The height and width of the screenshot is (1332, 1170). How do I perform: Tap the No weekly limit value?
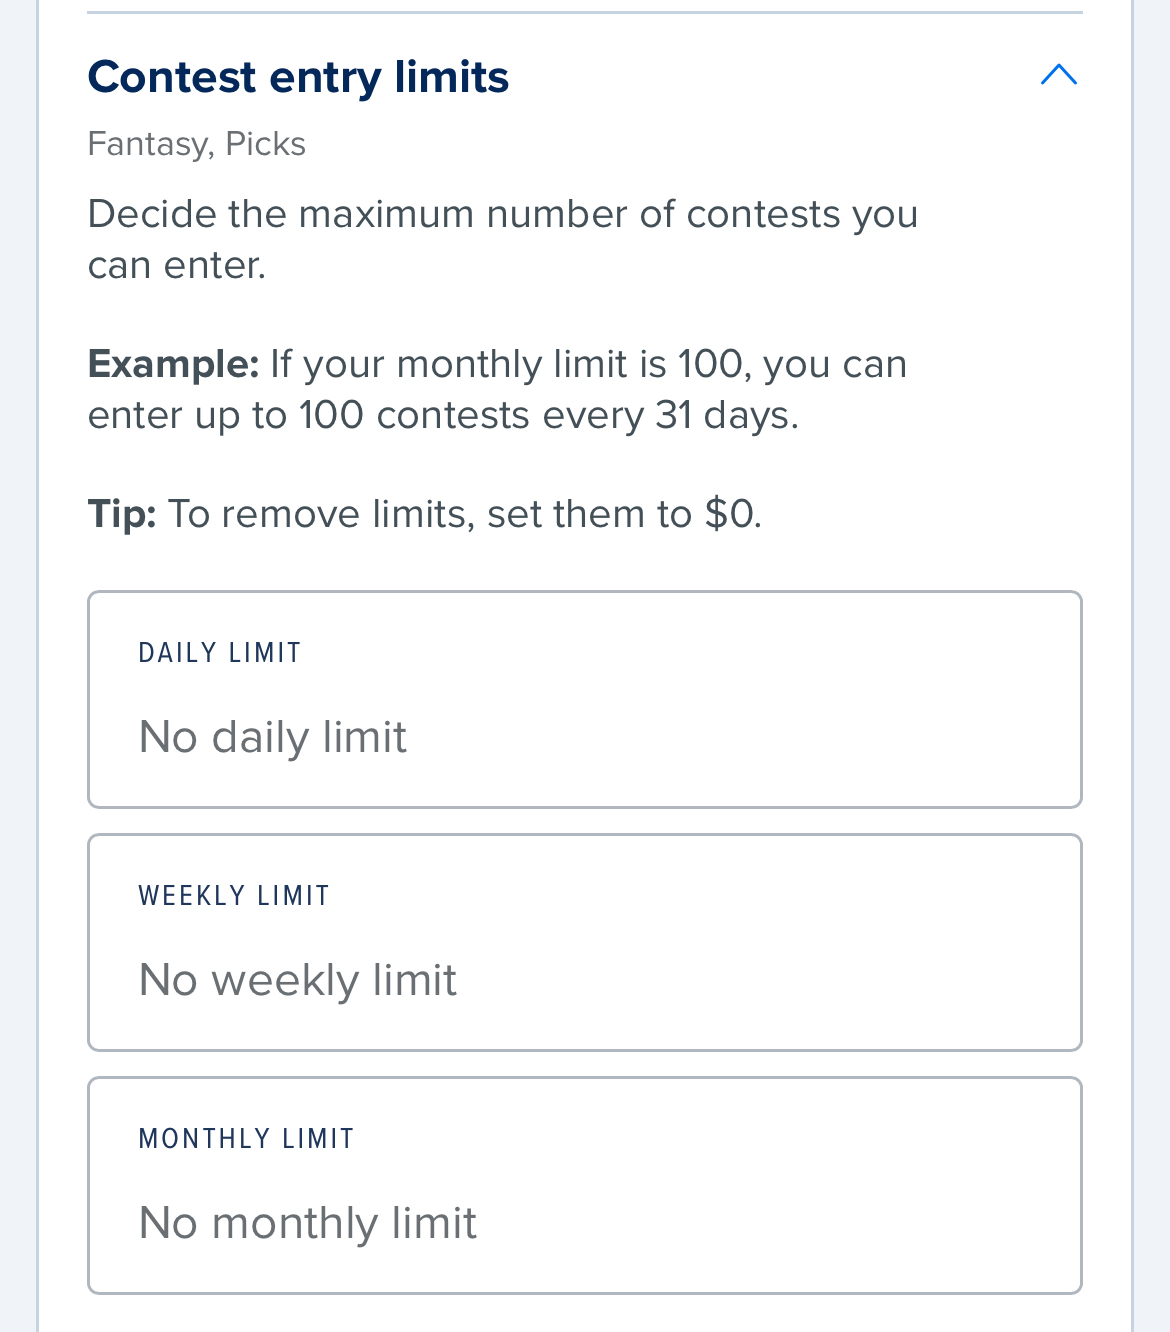297,981
